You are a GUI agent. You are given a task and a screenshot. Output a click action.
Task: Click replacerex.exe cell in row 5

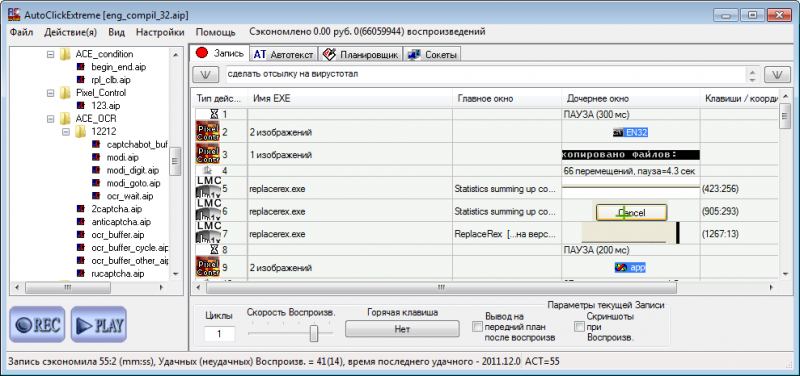tap(351, 189)
